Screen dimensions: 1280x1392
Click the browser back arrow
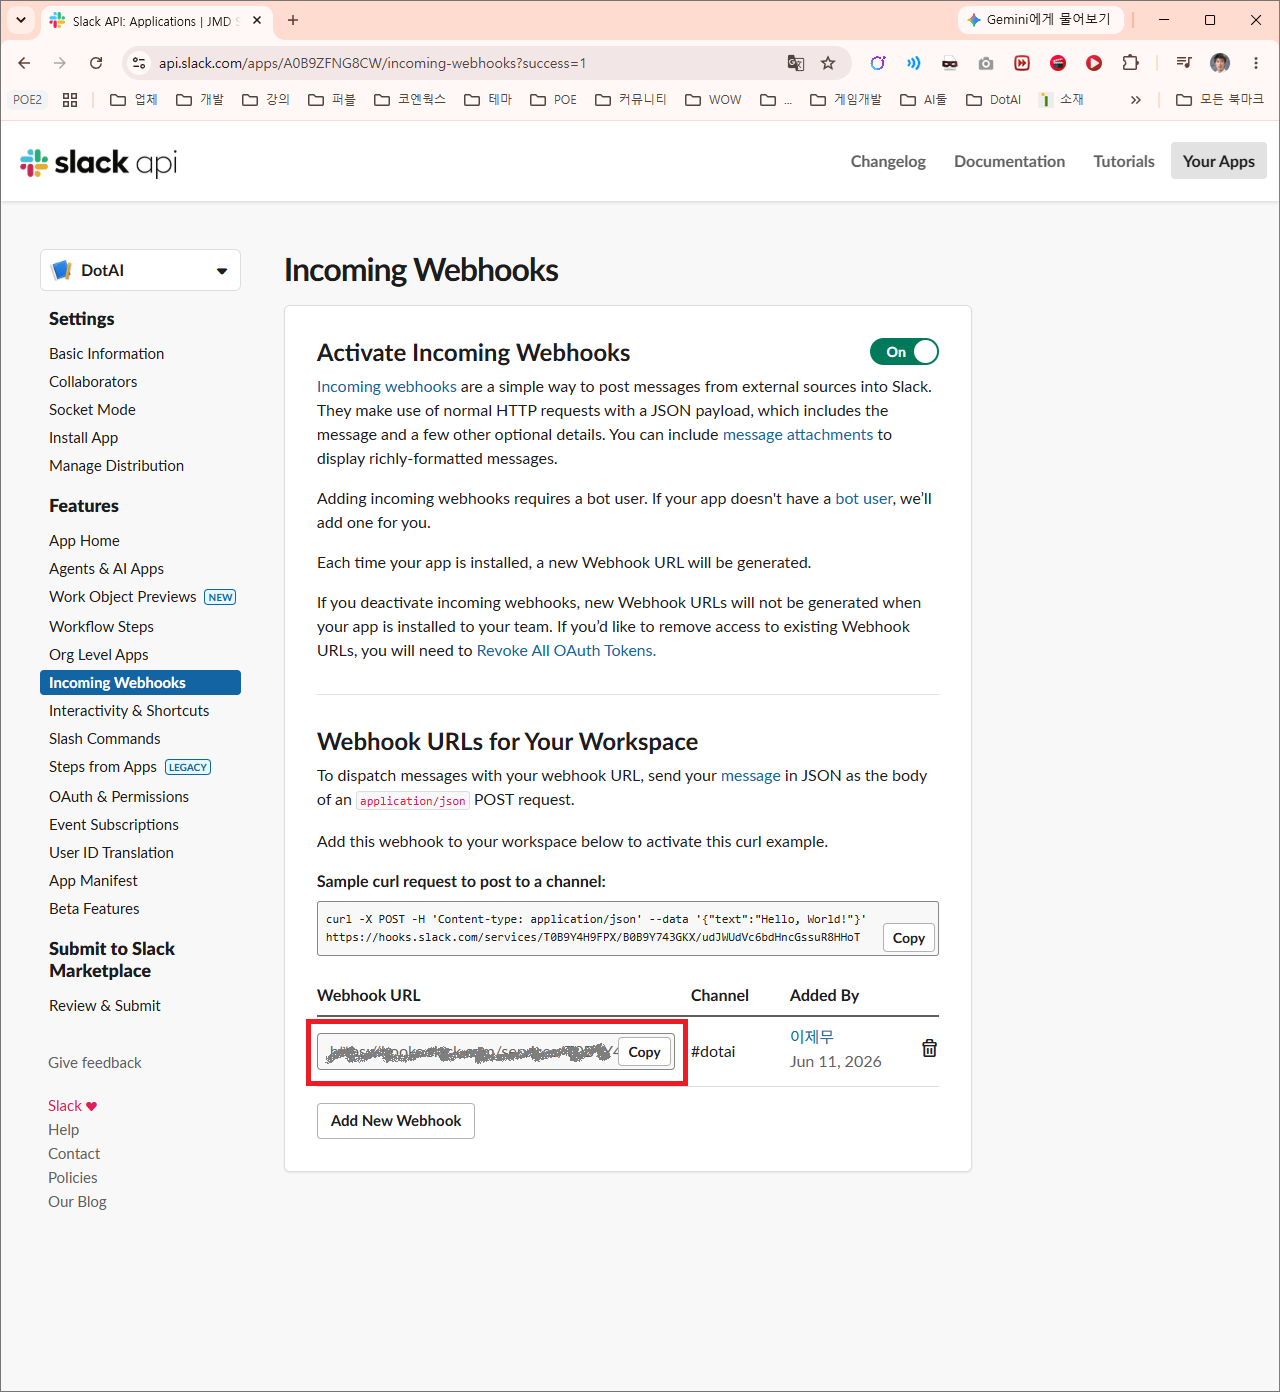pos(24,63)
